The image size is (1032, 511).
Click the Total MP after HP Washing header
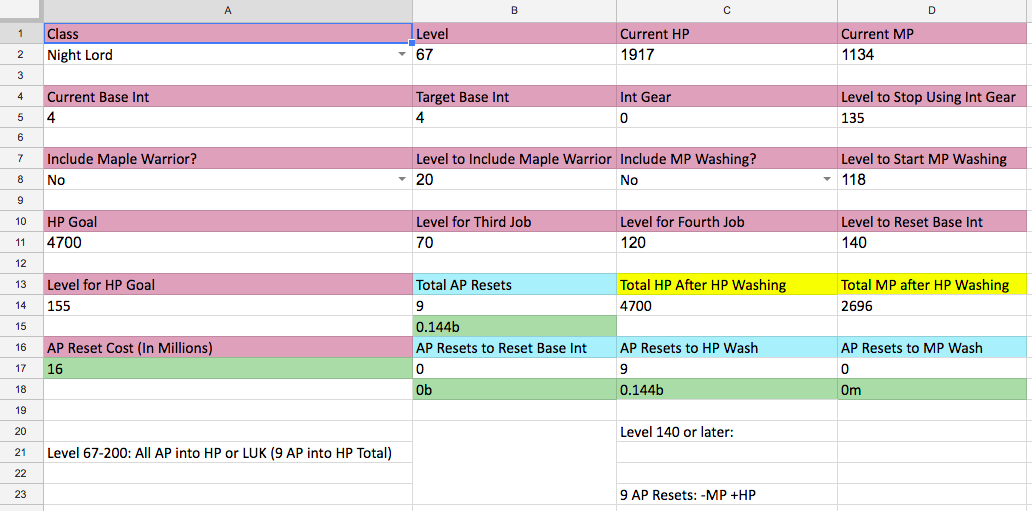tap(932, 284)
